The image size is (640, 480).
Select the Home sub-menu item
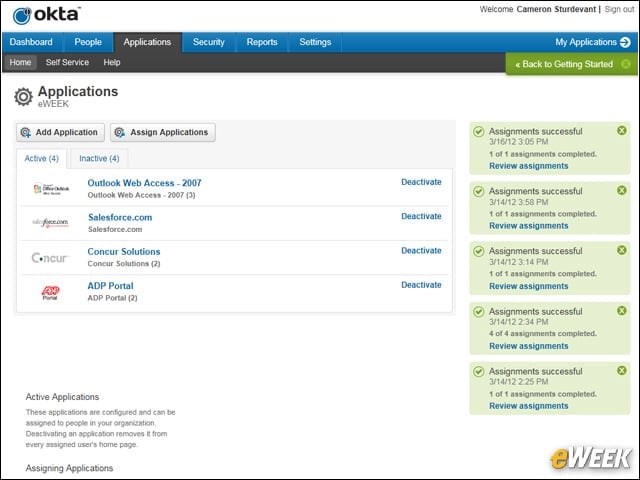20,62
